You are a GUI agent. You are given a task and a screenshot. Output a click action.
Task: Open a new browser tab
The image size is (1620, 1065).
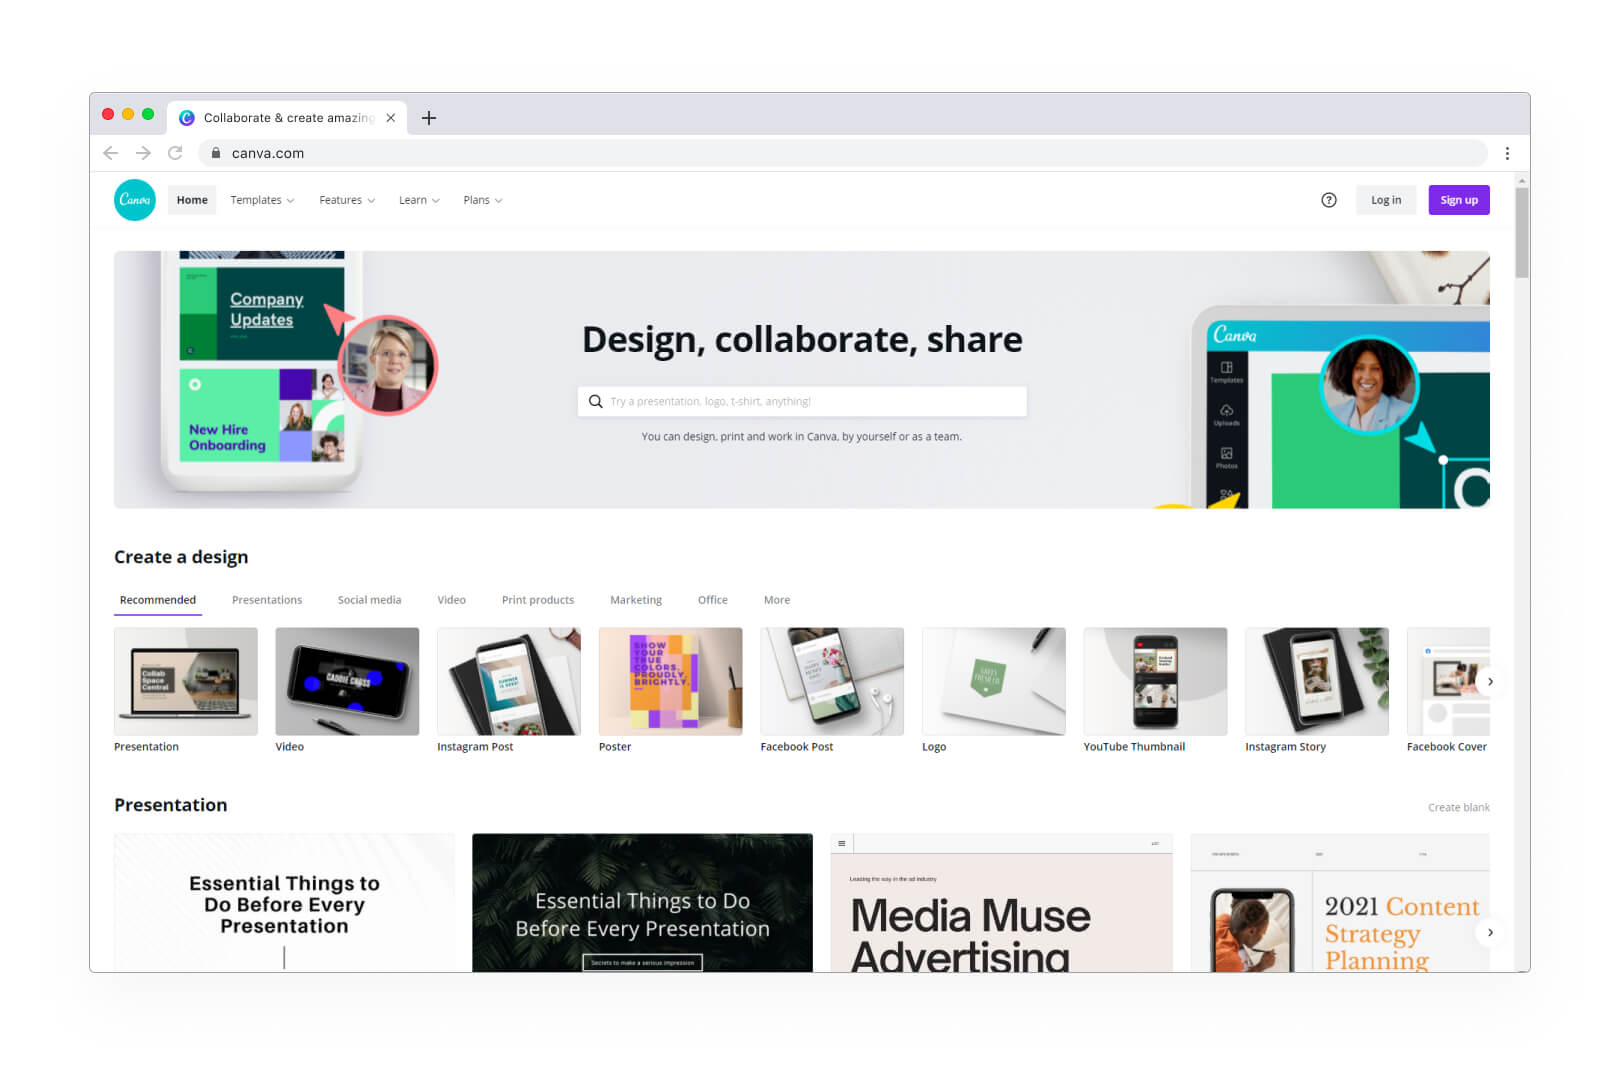point(429,118)
